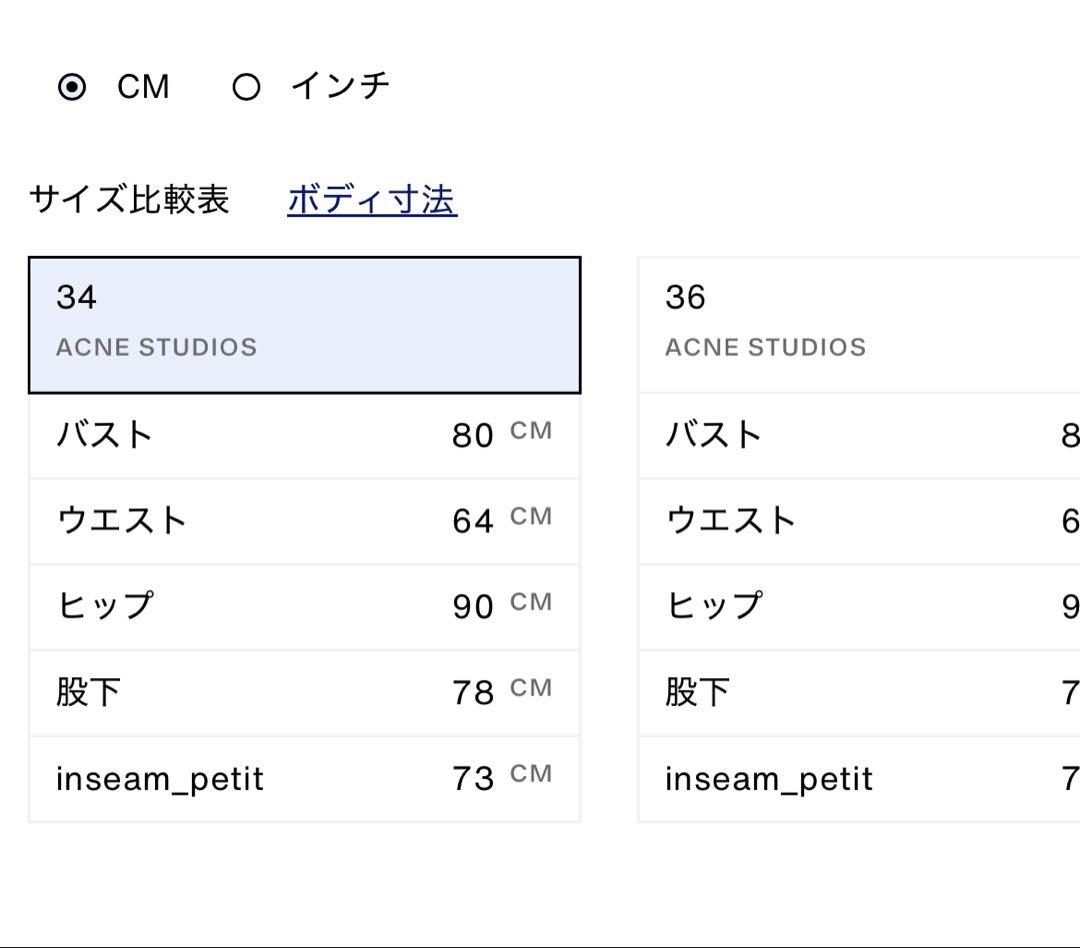
Task: Click the バスト row for size 34
Action: click(x=305, y=435)
